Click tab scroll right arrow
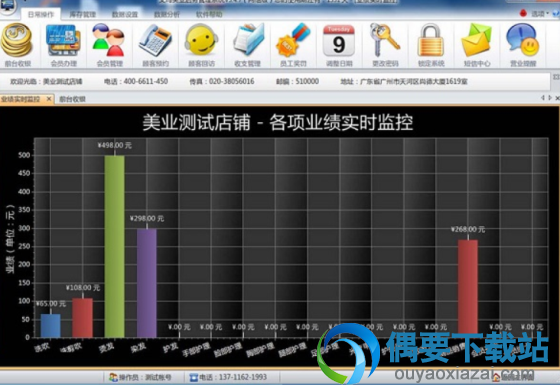The width and height of the screenshot is (560, 385). click(x=550, y=98)
